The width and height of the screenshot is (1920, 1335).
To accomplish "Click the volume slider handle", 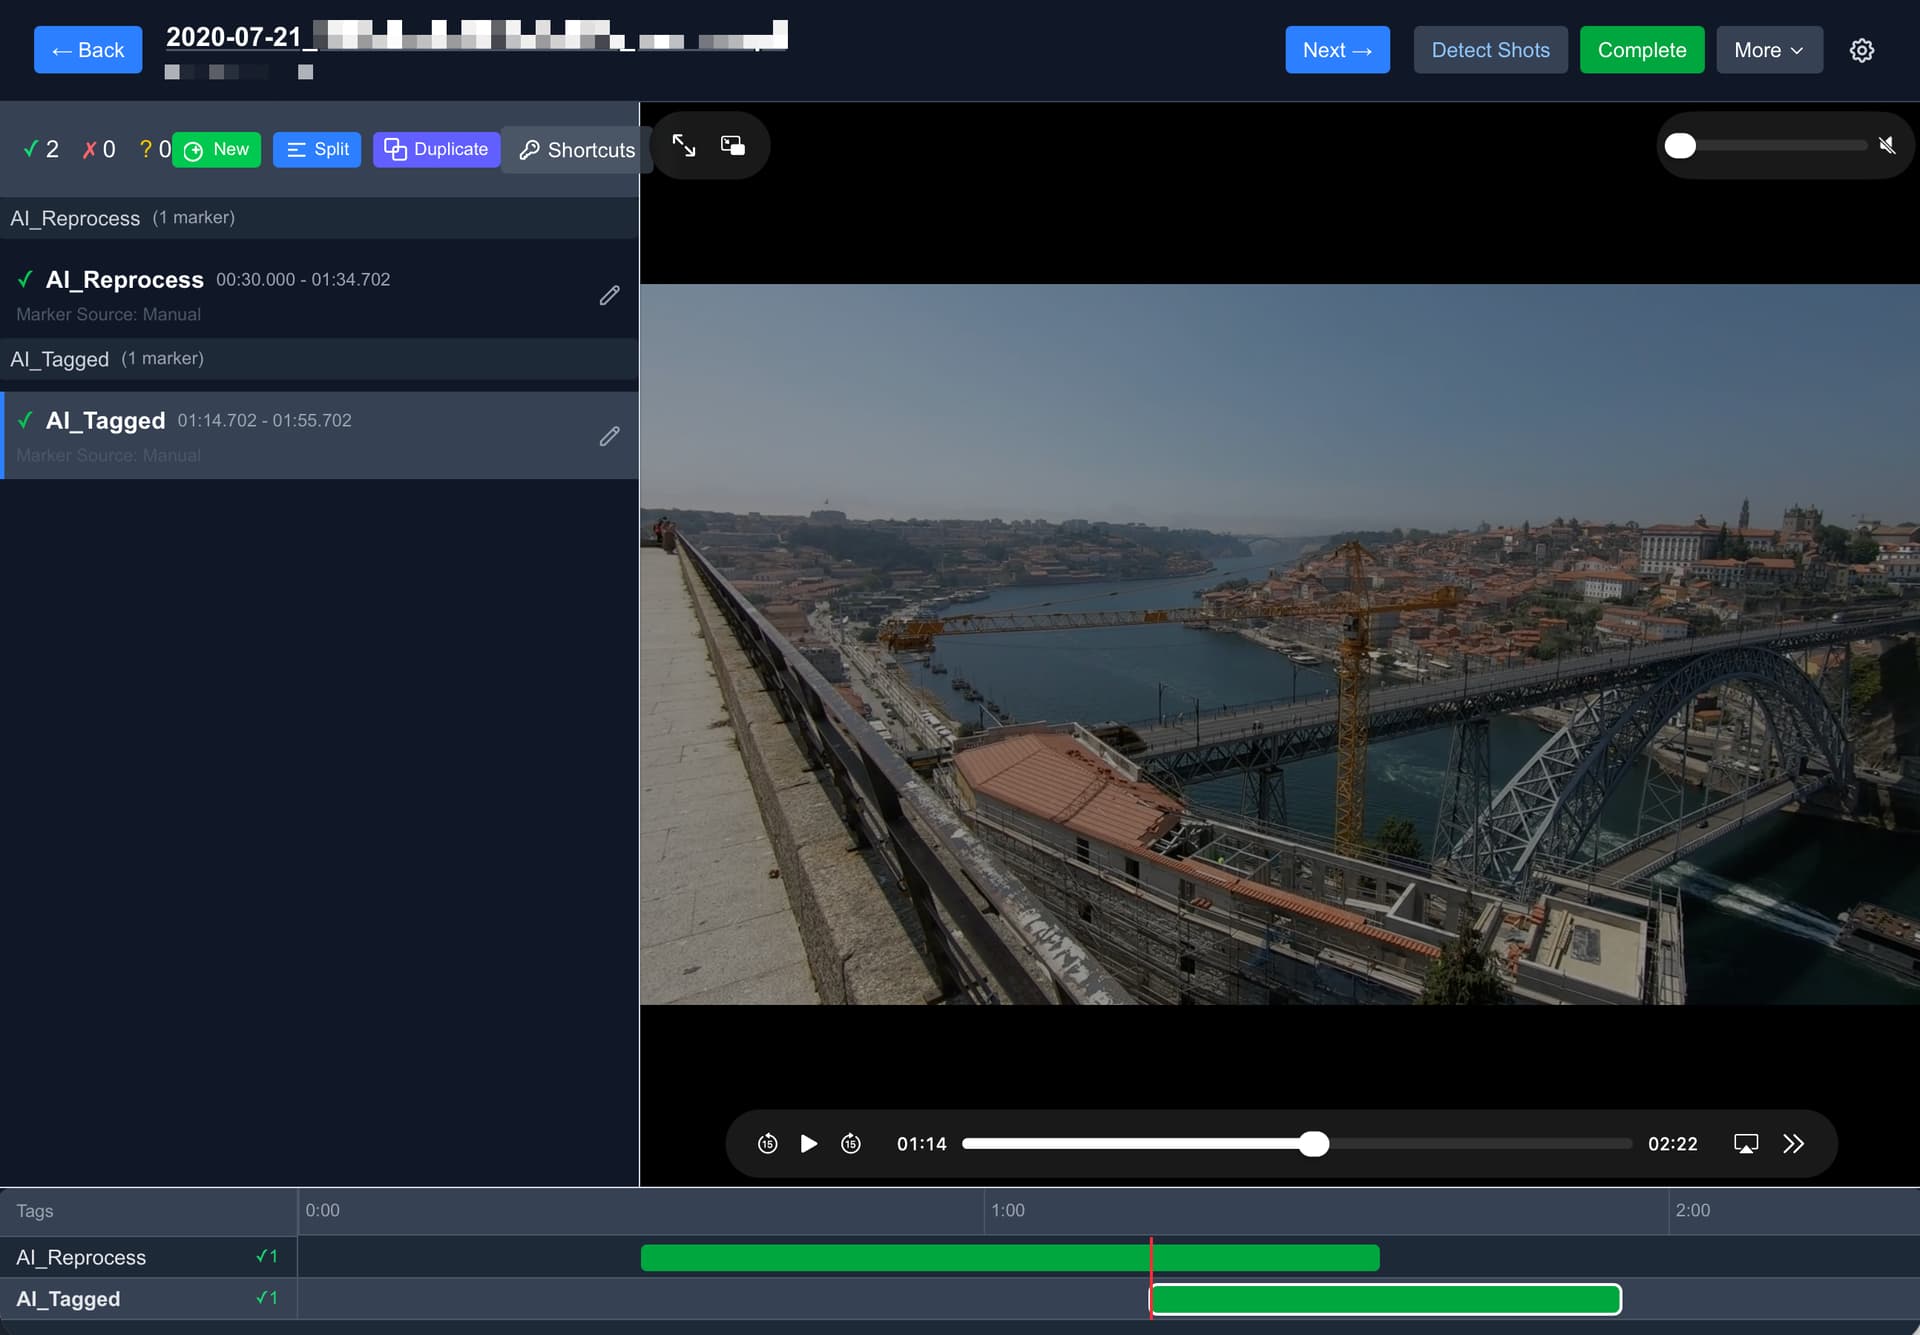I will click(x=1680, y=146).
